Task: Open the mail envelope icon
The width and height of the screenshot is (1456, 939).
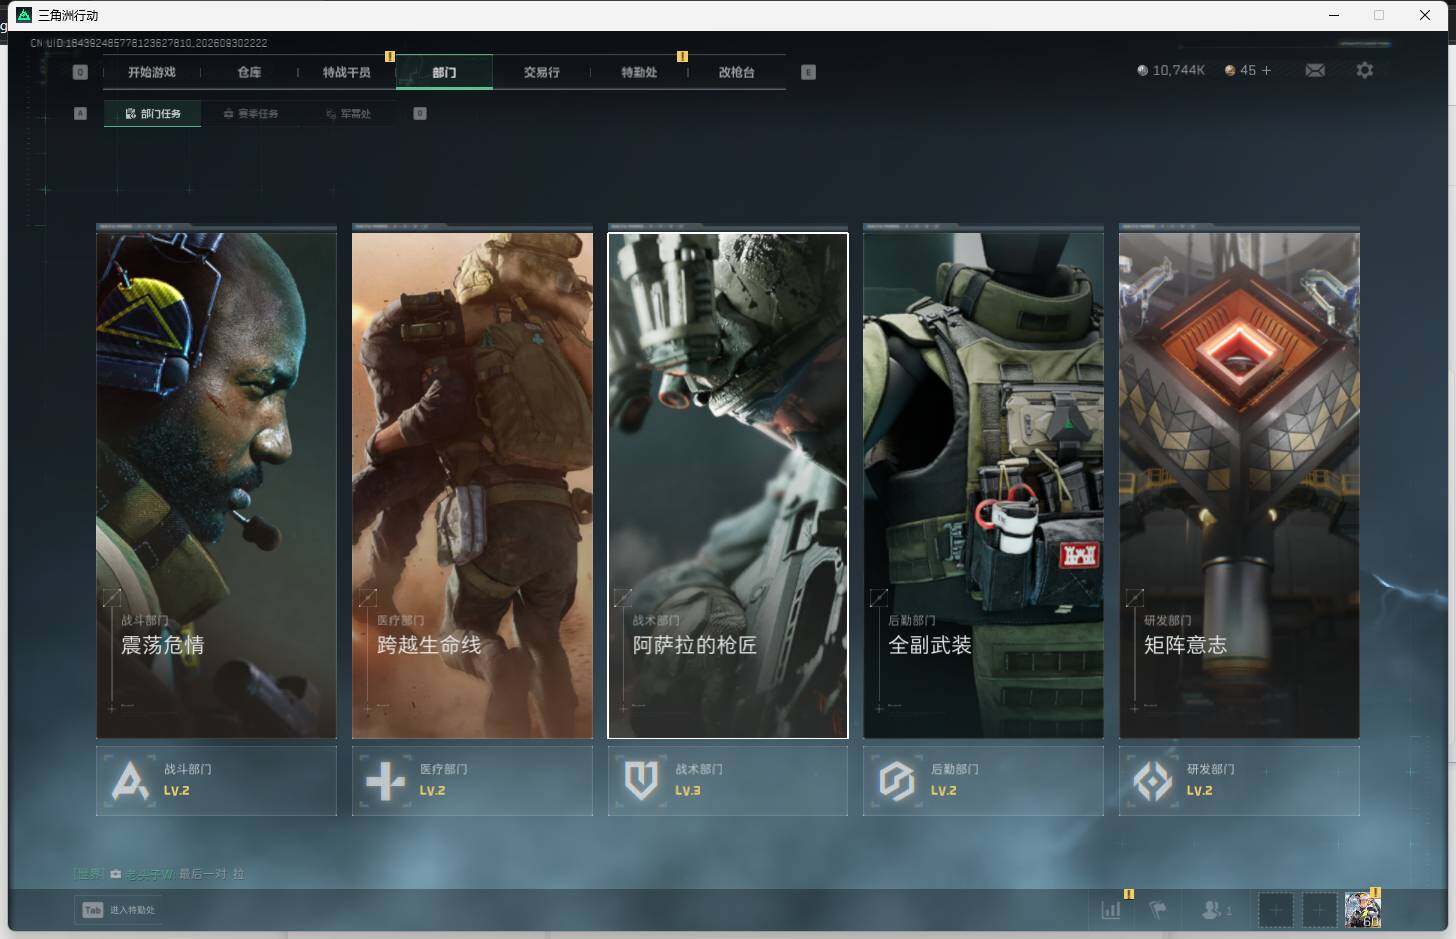Action: [1315, 70]
